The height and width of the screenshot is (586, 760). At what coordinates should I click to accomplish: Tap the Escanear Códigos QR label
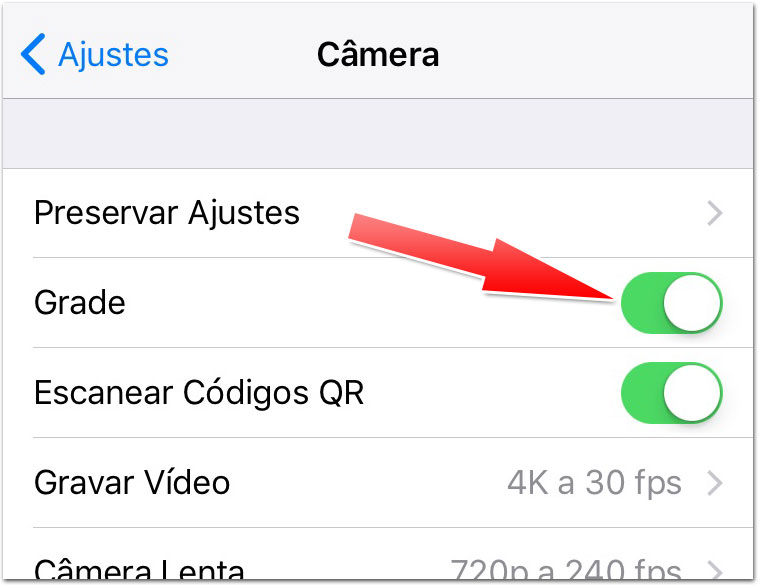pos(199,393)
